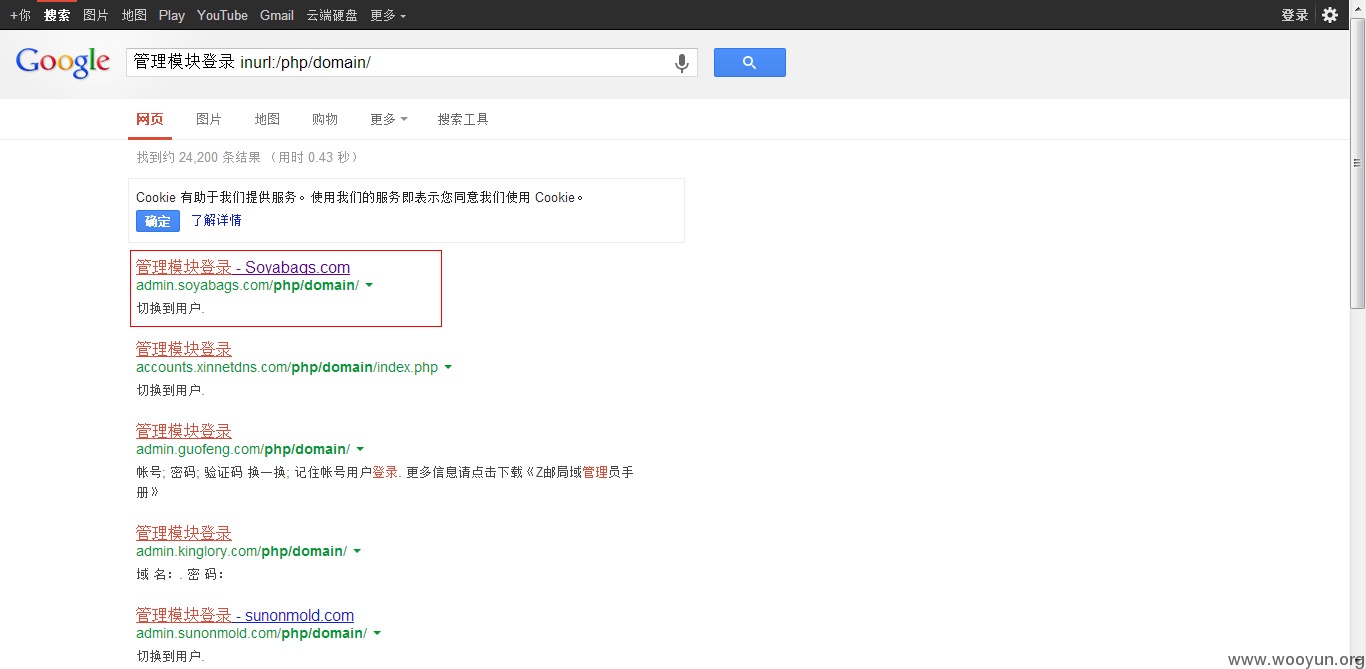The width and height of the screenshot is (1366, 669).
Task: Open 搜索工具 search tools
Action: coord(463,119)
